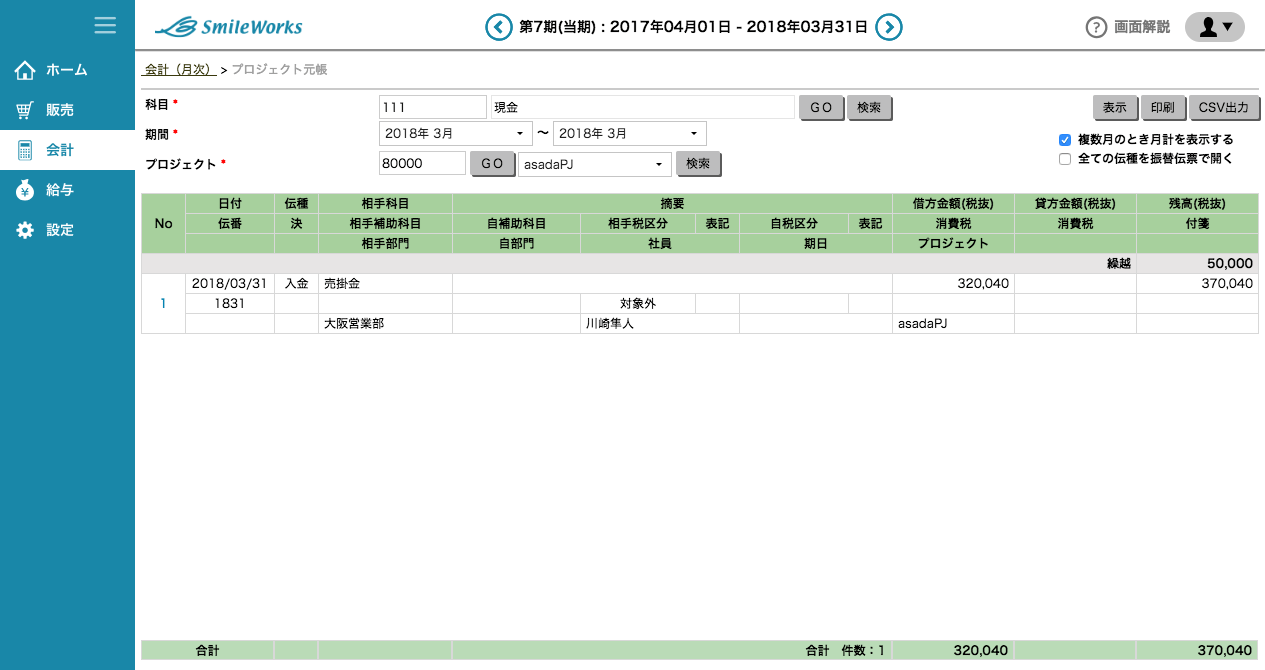Image resolution: width=1265 pixels, height=670 pixels.
Task: Click the CSV出力 button
Action: (1224, 107)
